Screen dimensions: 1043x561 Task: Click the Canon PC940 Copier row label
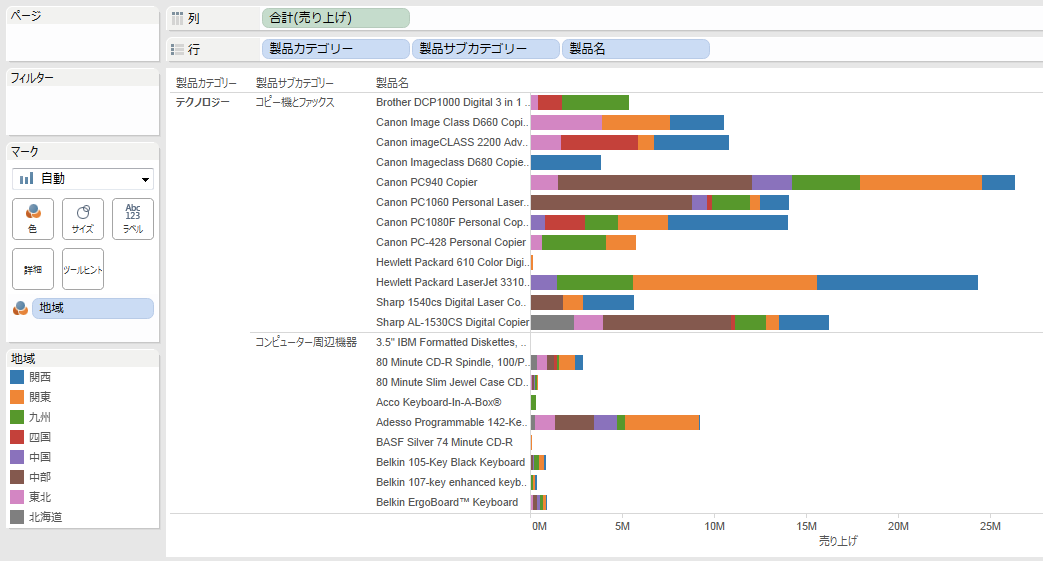click(426, 182)
